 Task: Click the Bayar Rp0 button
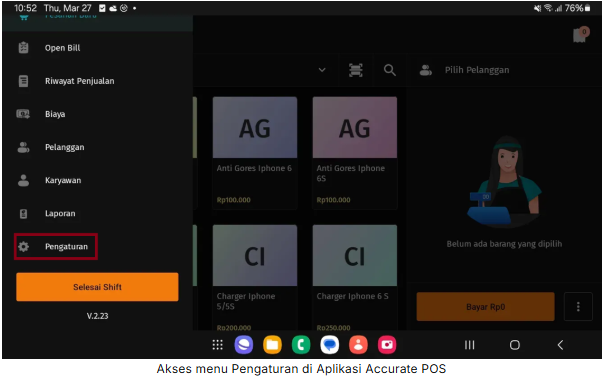(x=485, y=306)
